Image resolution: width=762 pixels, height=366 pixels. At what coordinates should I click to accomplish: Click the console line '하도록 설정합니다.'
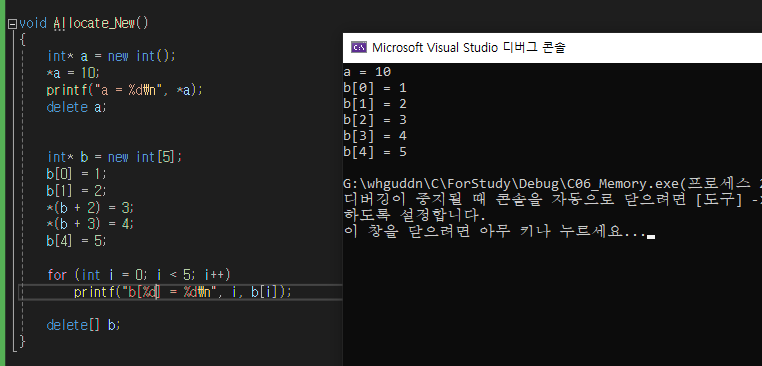(x=415, y=216)
